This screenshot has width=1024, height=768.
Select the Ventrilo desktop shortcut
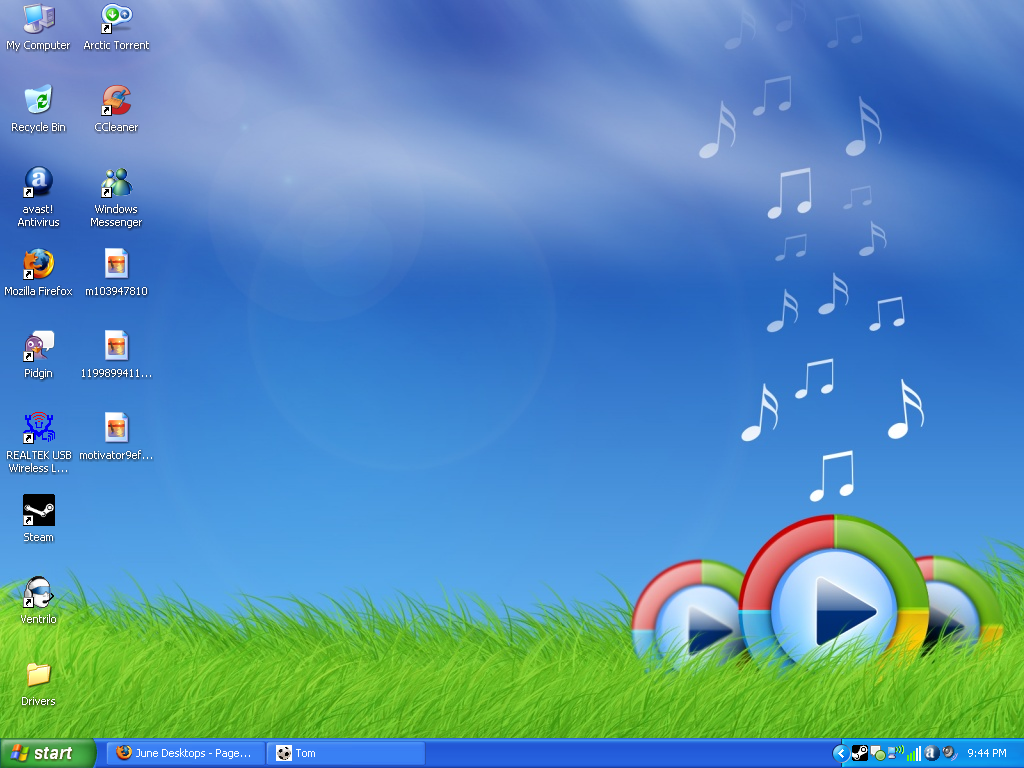click(x=38, y=601)
